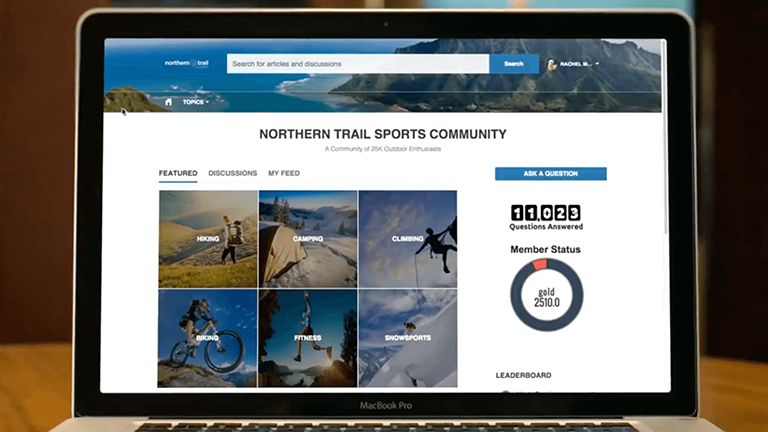Click the gold Member Status donut chart

pos(546,295)
